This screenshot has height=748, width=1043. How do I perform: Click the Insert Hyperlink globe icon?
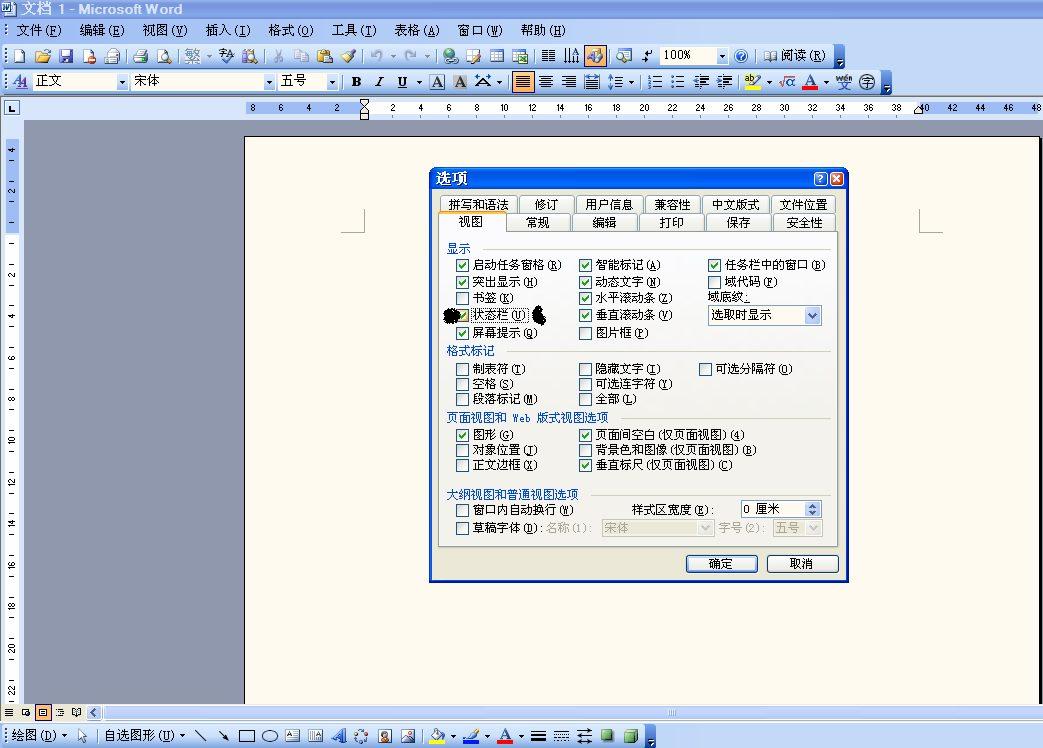click(x=450, y=56)
